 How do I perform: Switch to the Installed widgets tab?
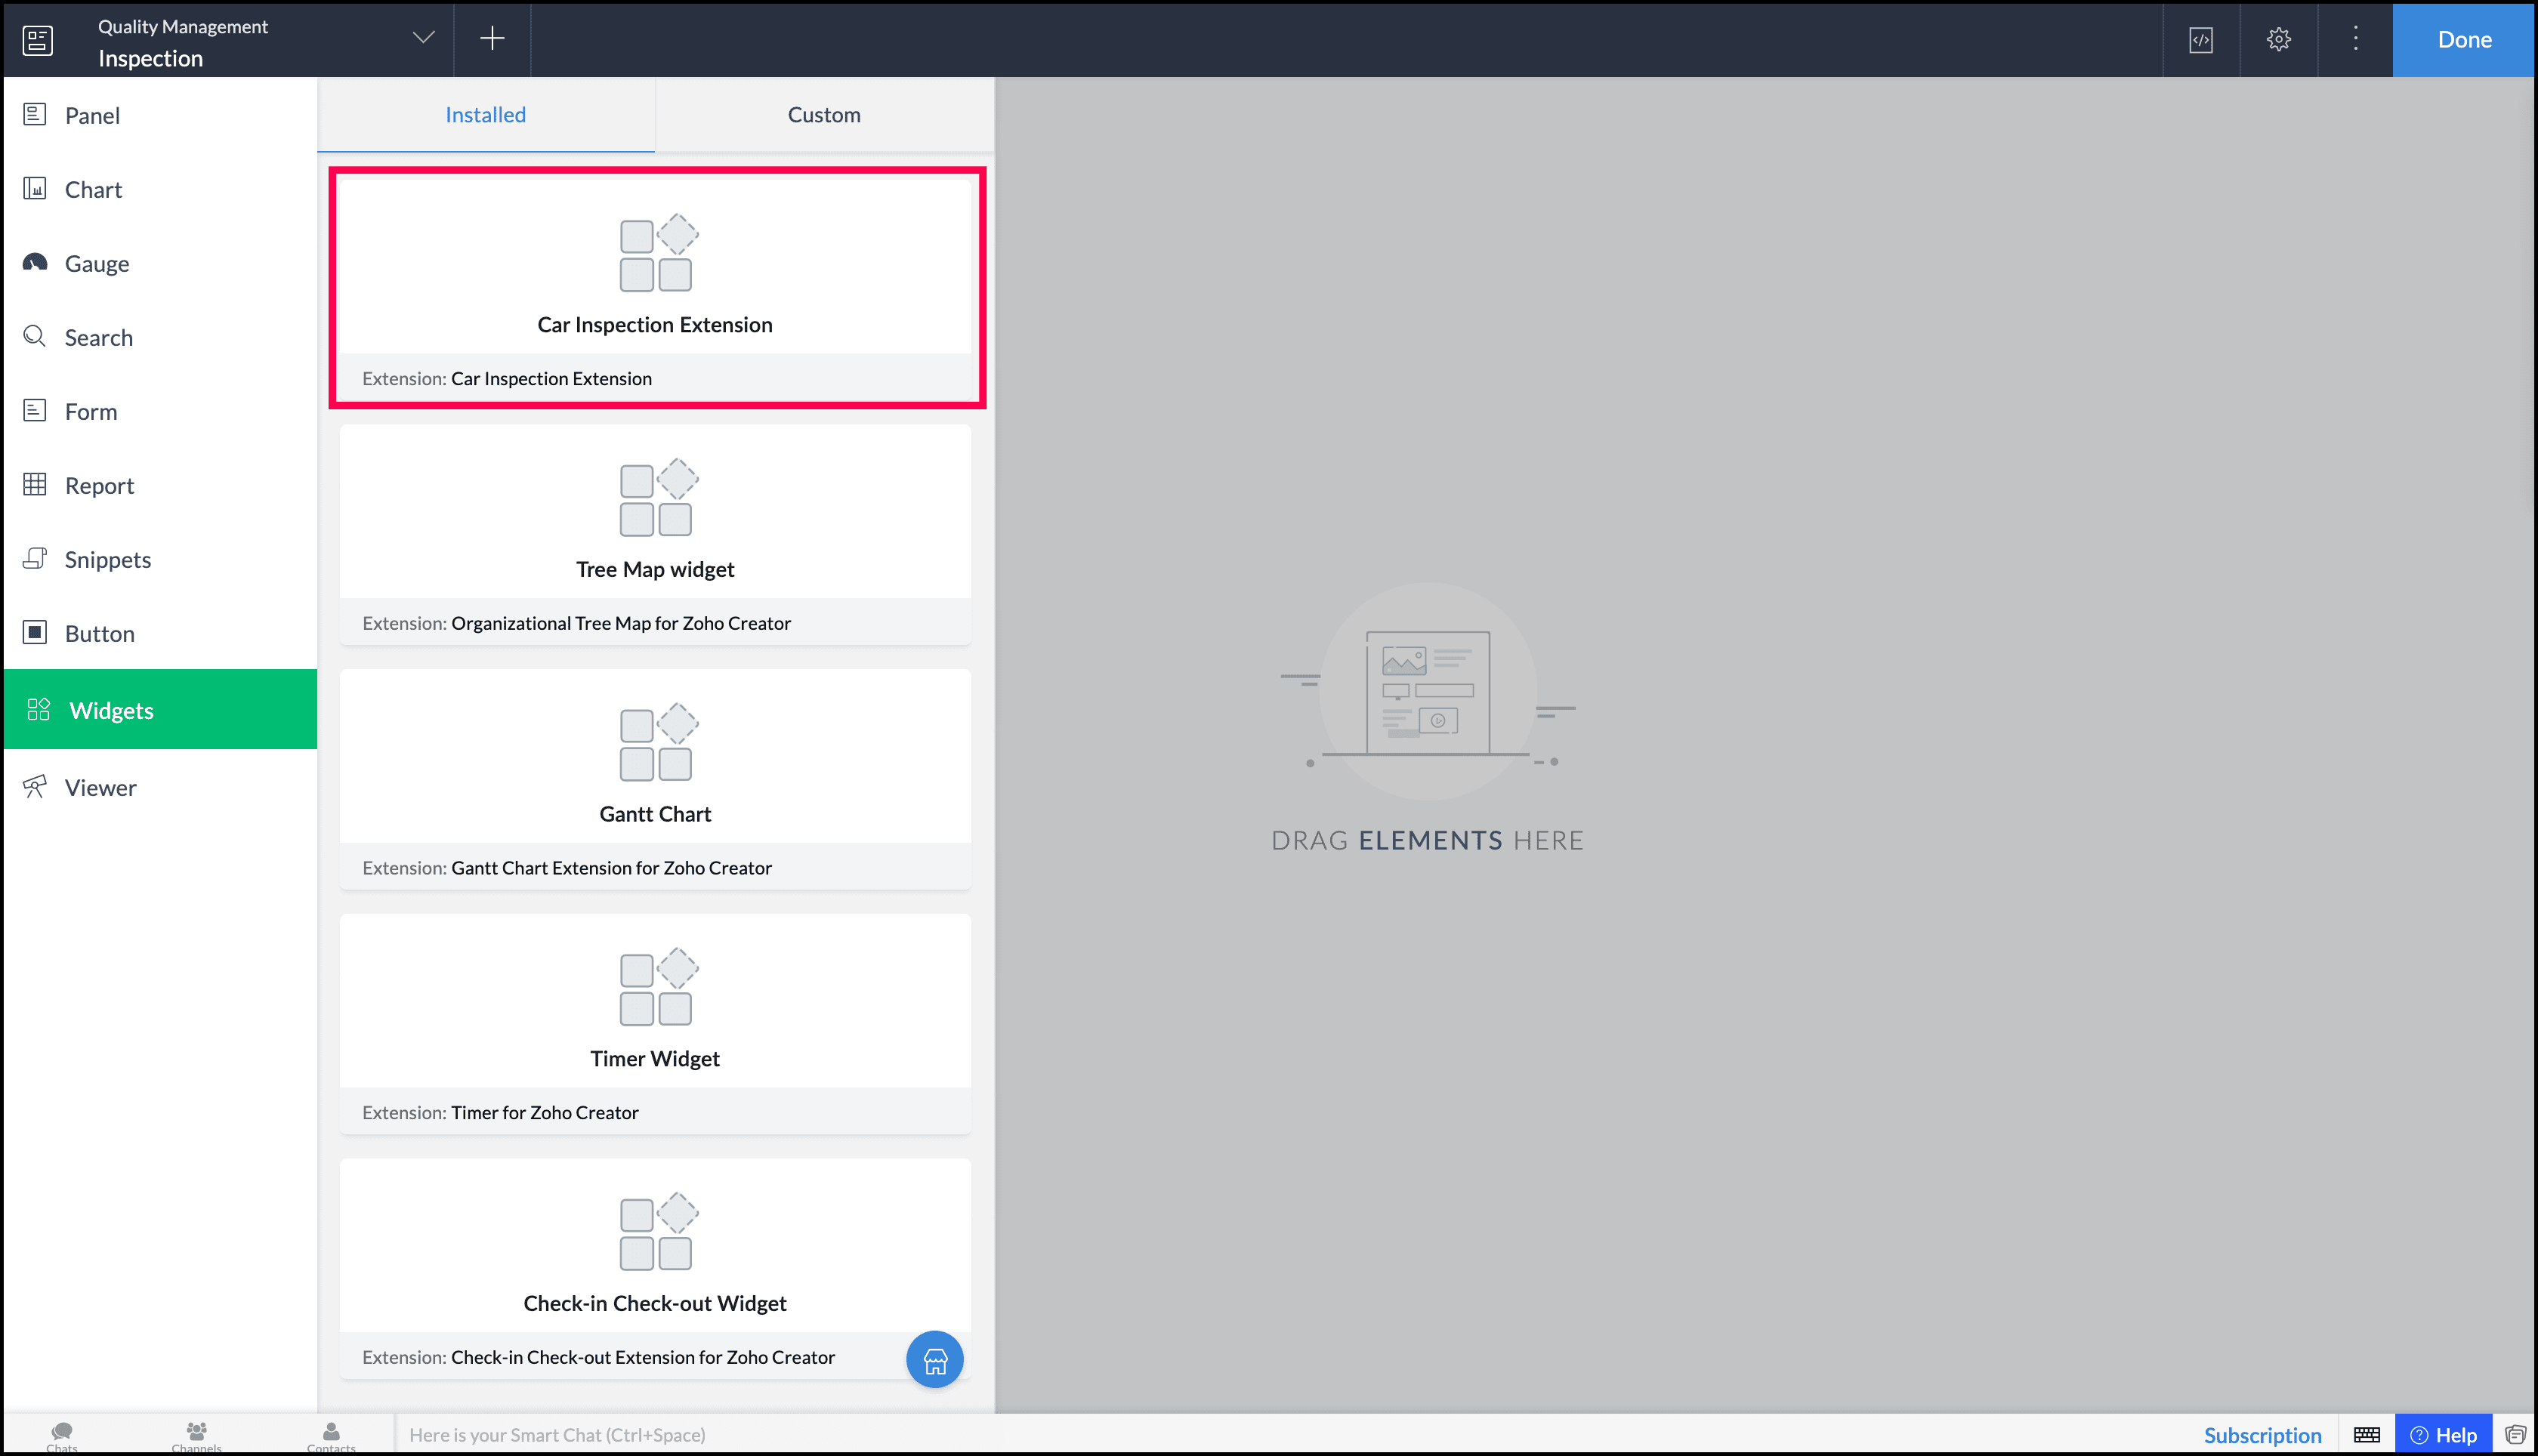coord(485,115)
